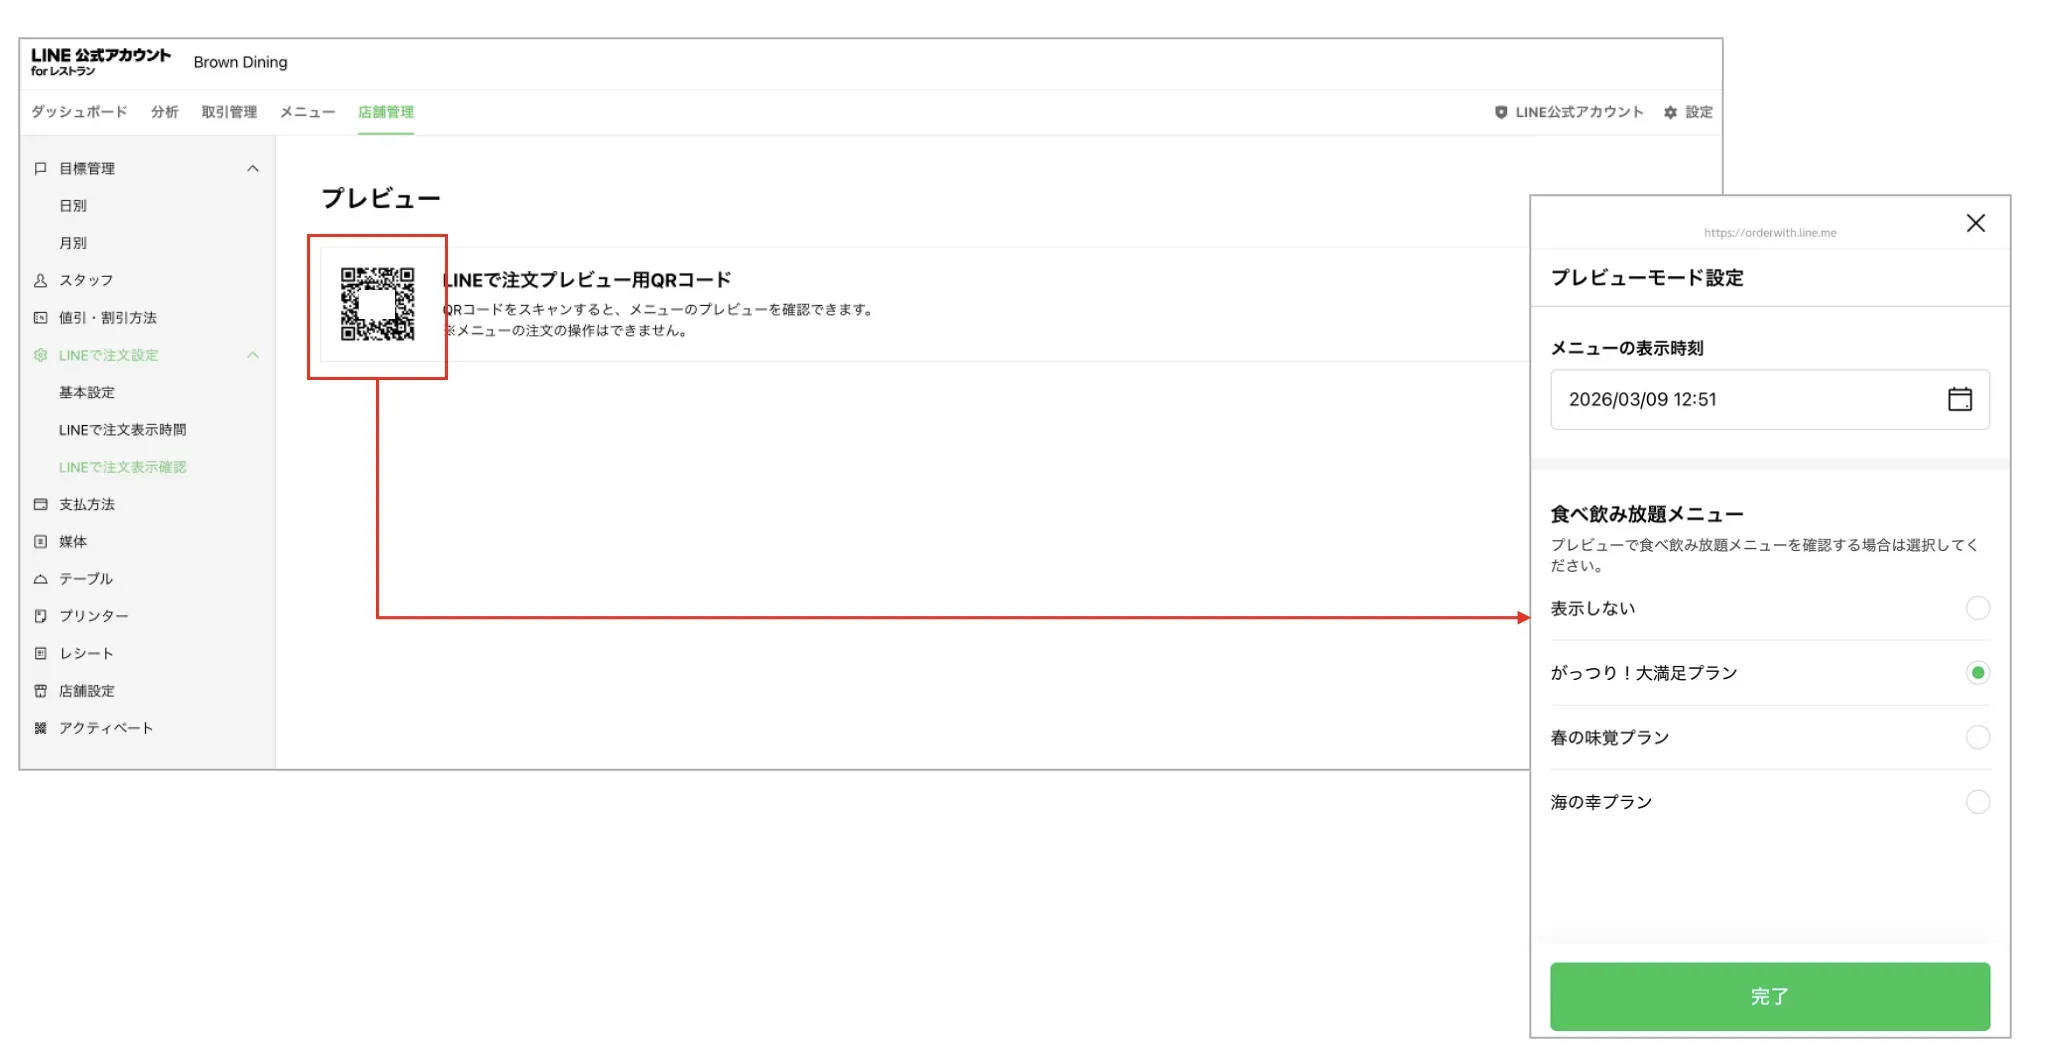Click the settings gear icon

pyautogui.click(x=1670, y=112)
